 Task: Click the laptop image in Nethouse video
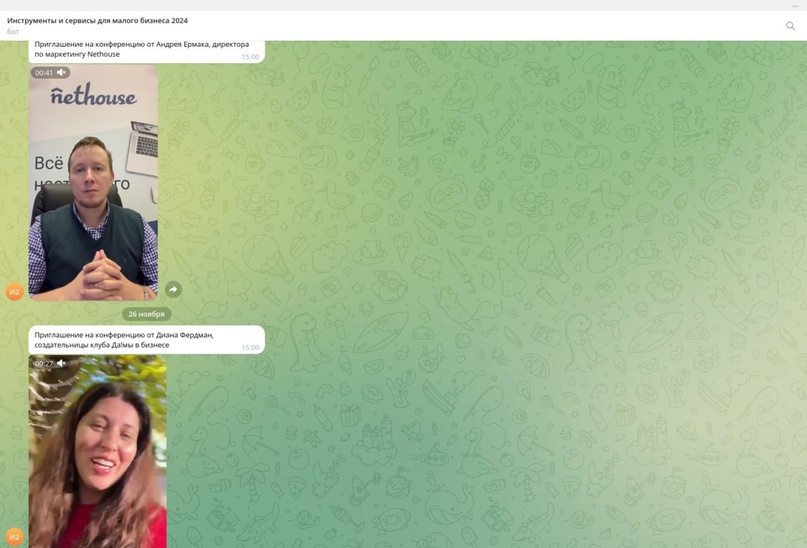145,140
